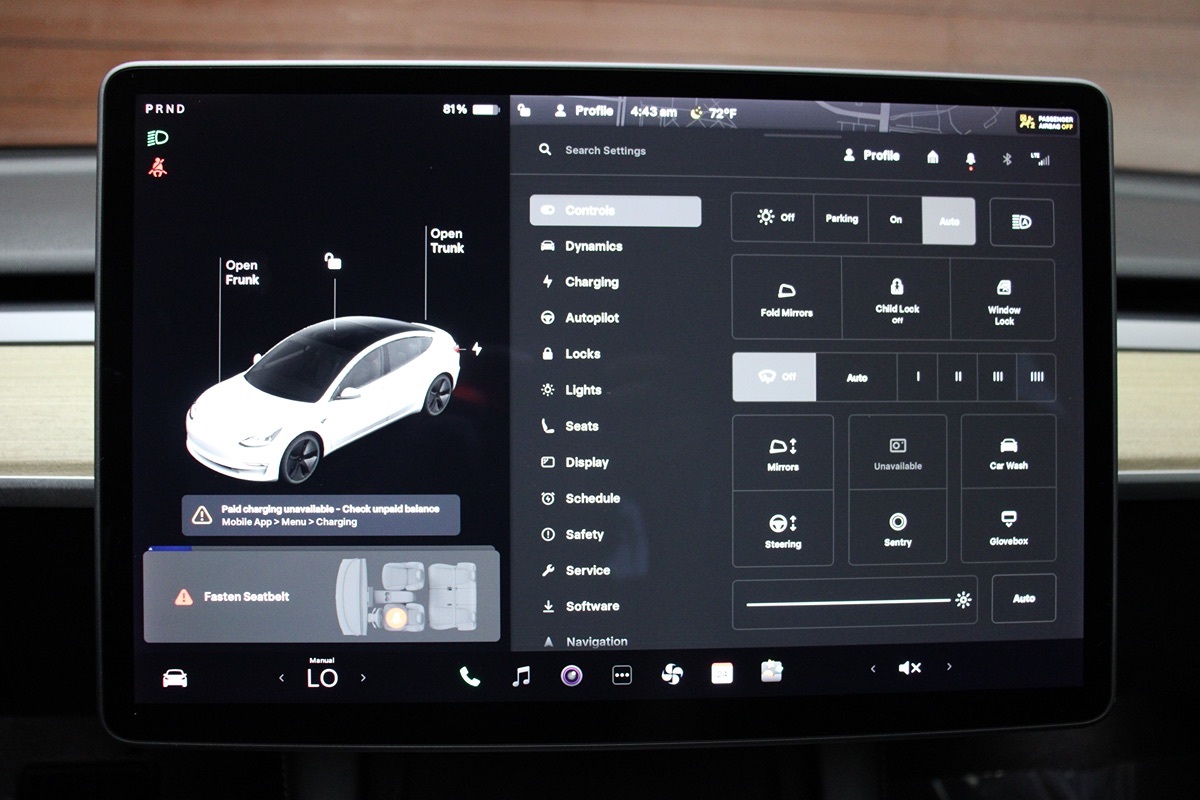The height and width of the screenshot is (800, 1200).
Task: Open the Charging settings menu
Action: point(591,282)
